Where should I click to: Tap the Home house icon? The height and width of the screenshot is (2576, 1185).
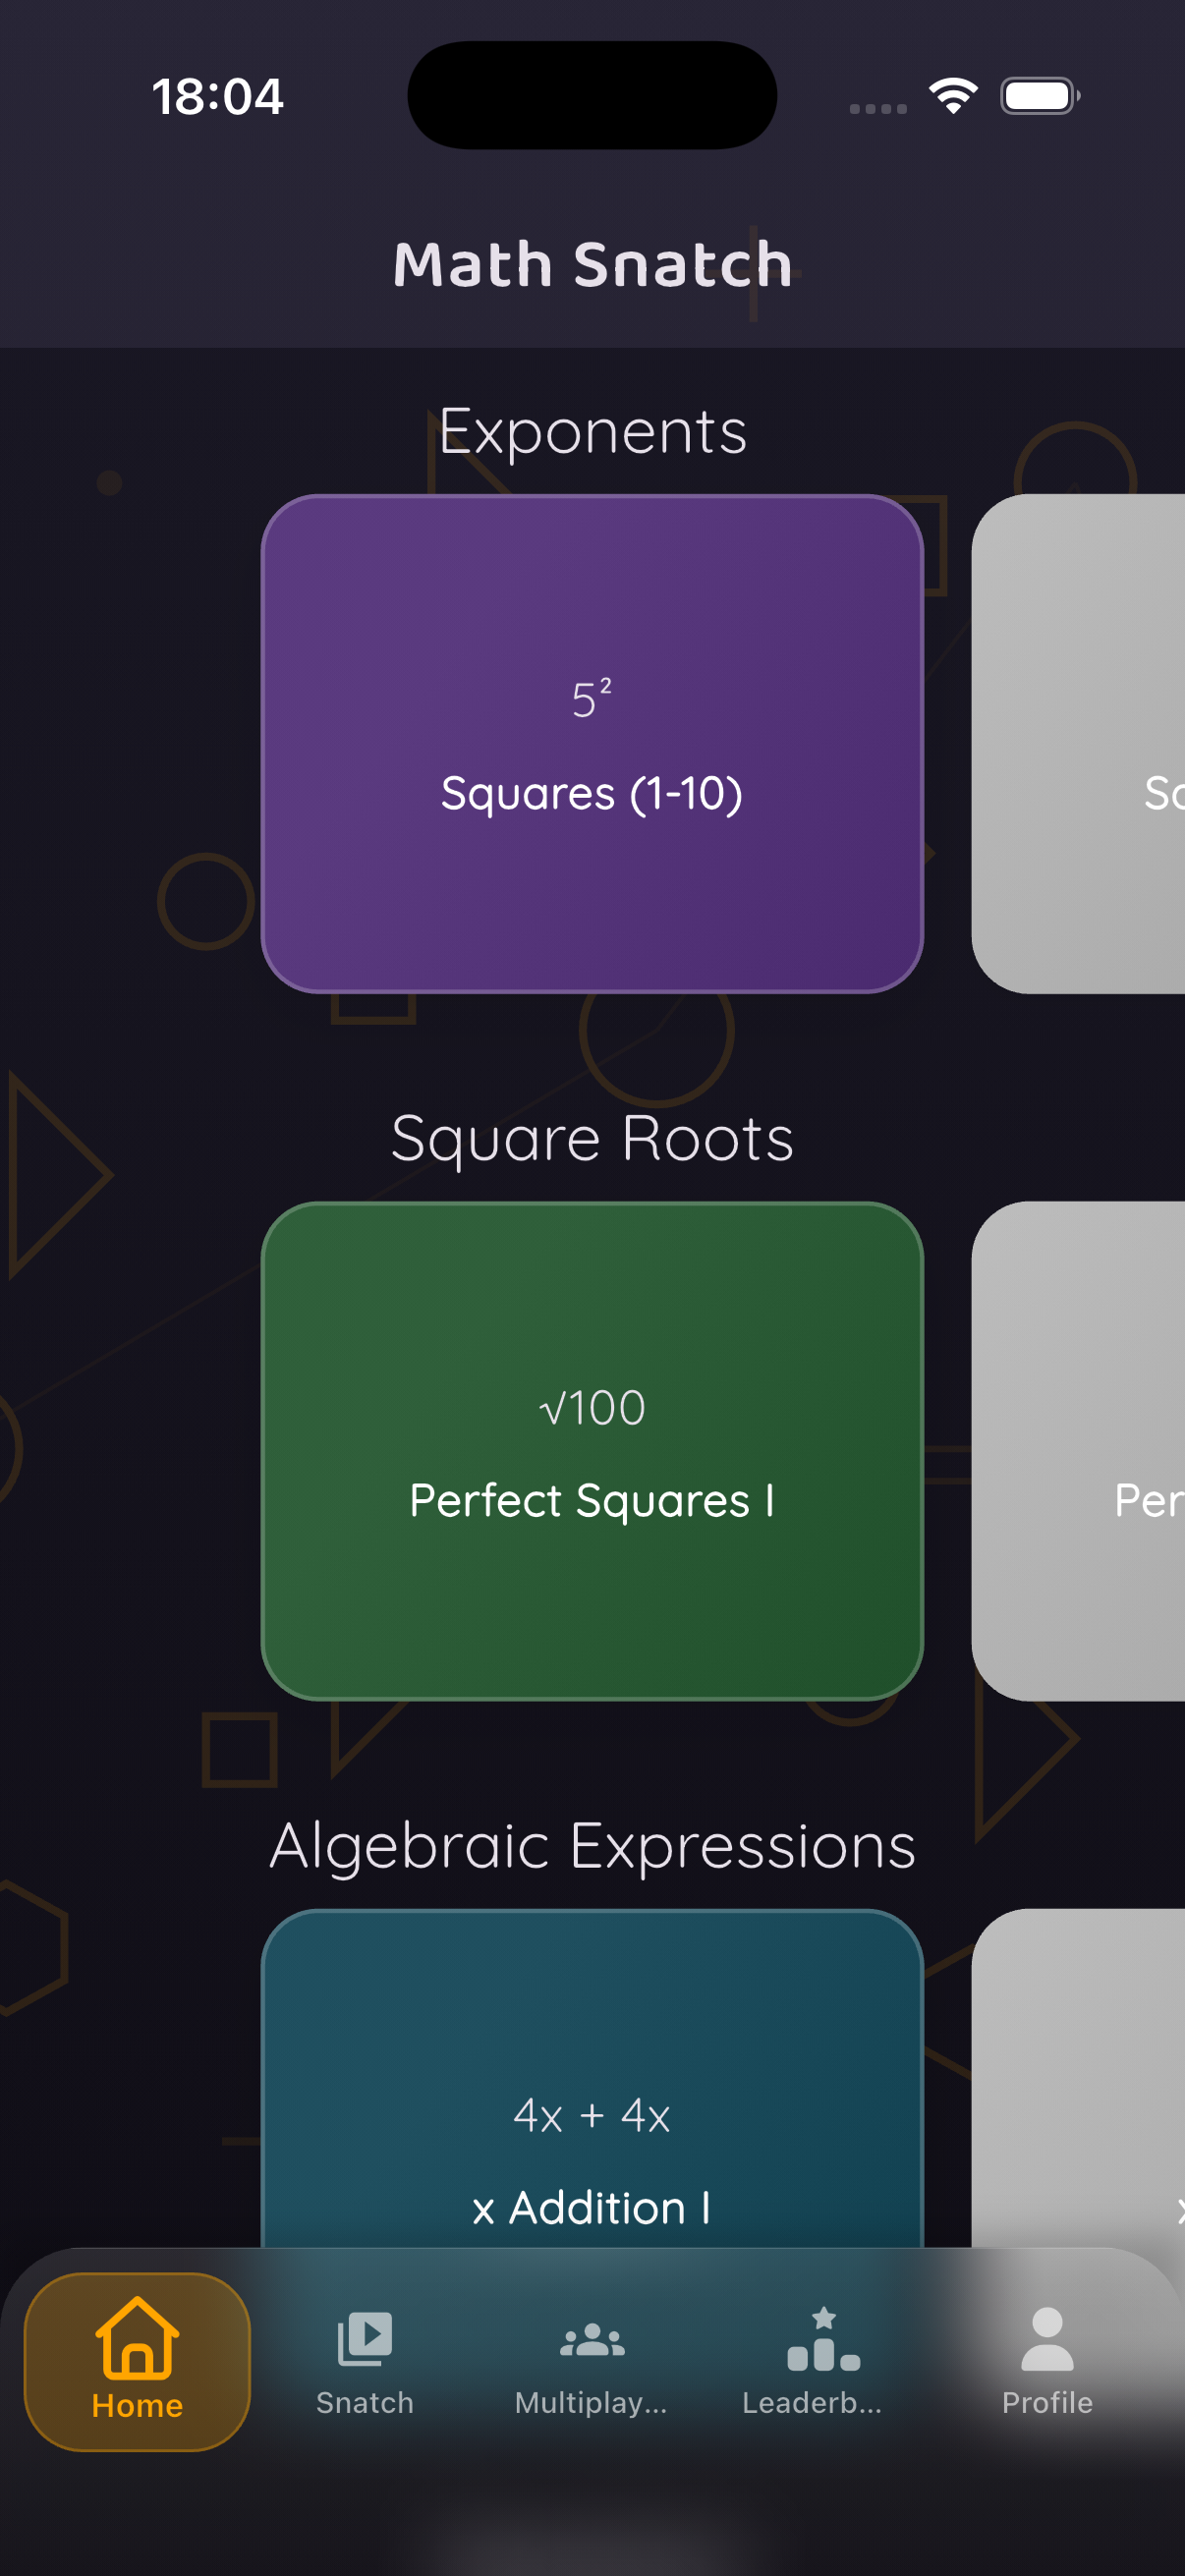click(137, 2337)
